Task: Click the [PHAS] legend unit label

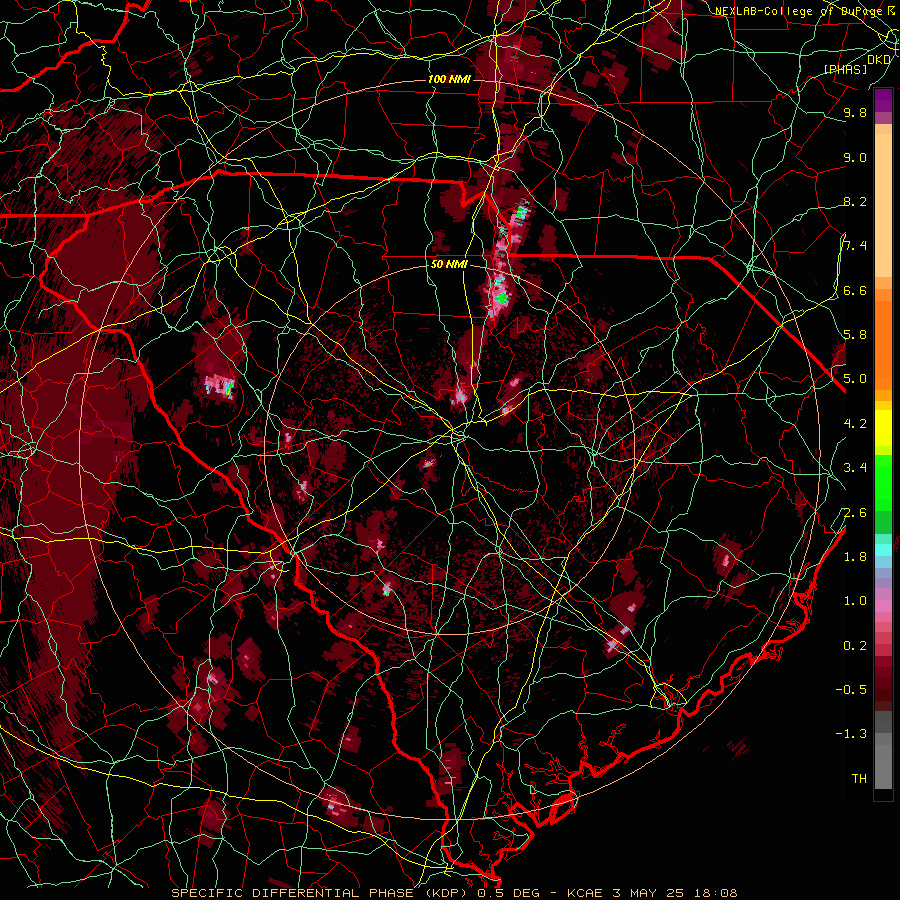Action: click(x=845, y=69)
